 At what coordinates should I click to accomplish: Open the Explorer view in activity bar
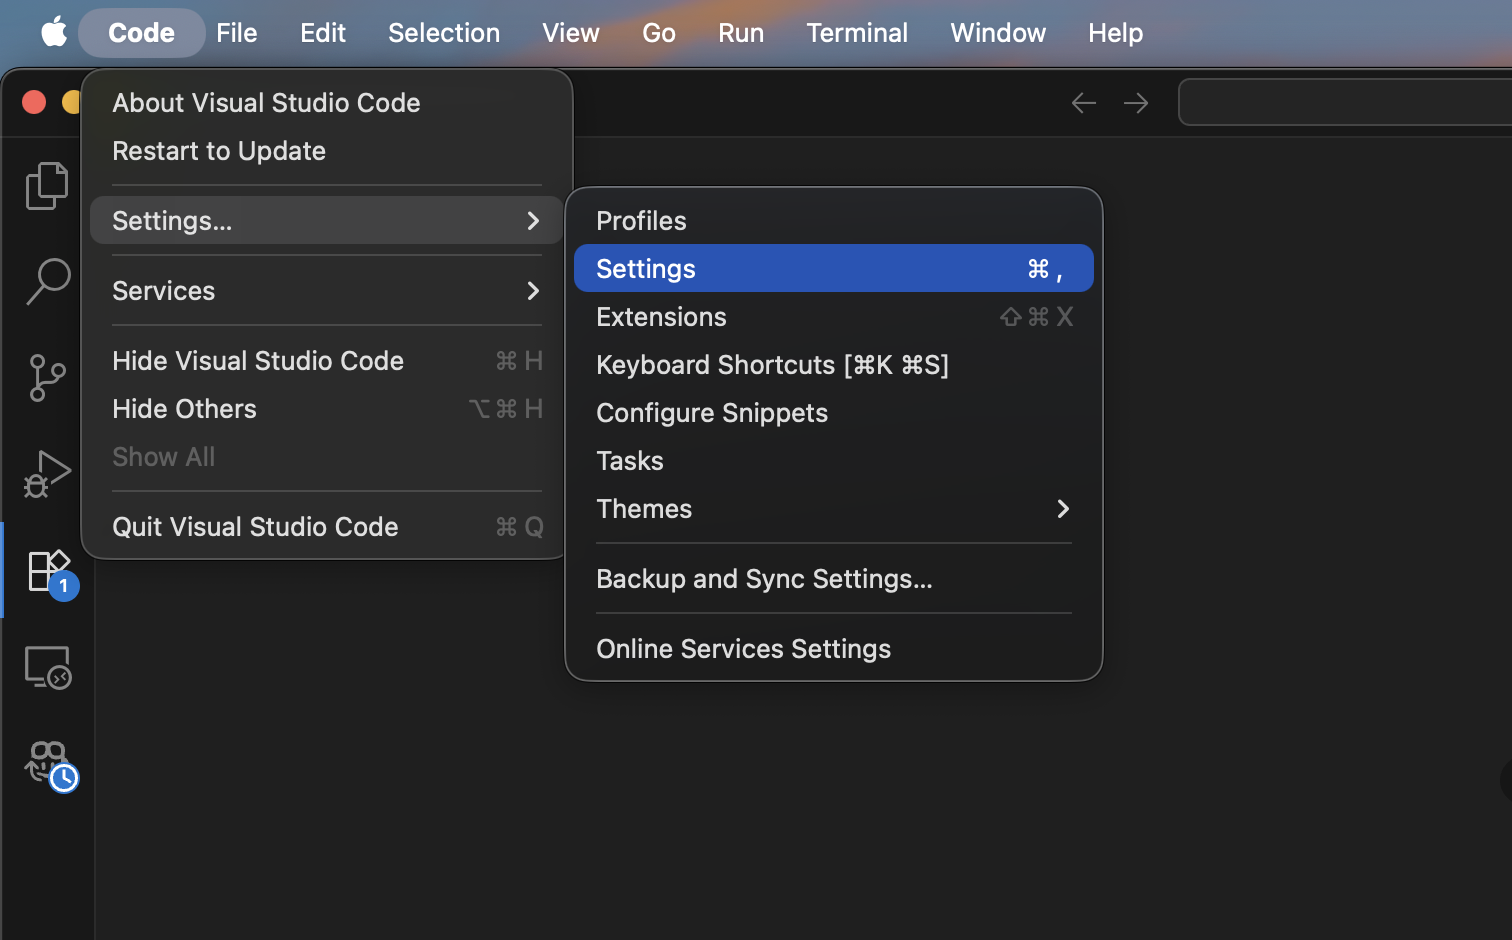coord(47,186)
